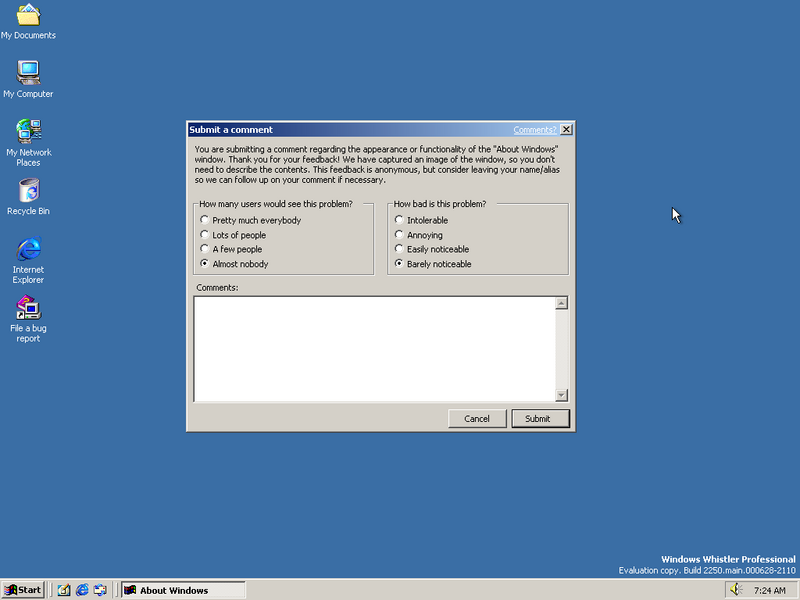Image resolution: width=800 pixels, height=600 pixels.
Task: Open the My Documents desktop icon
Action: click(28, 21)
